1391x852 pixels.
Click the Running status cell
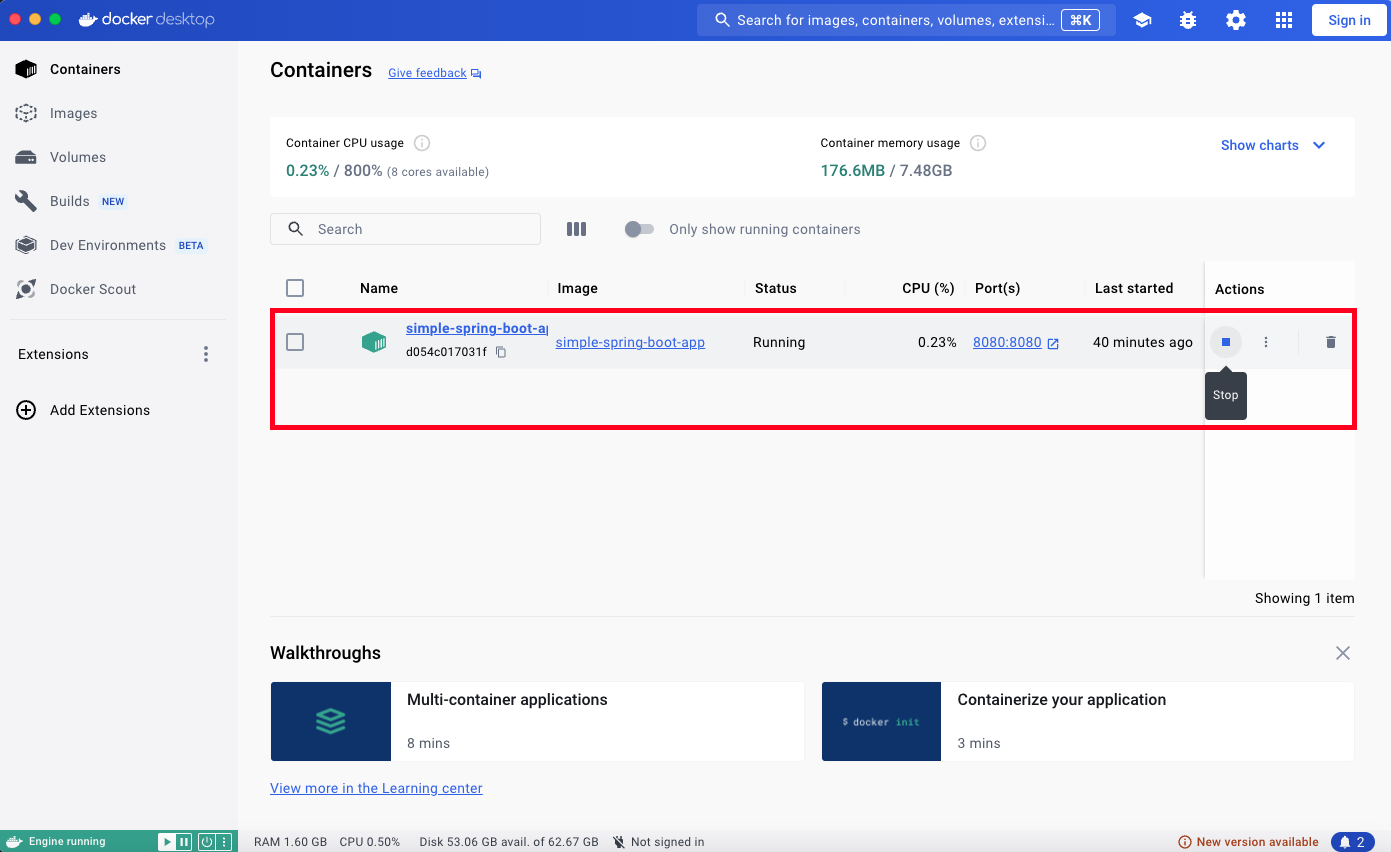coord(779,342)
